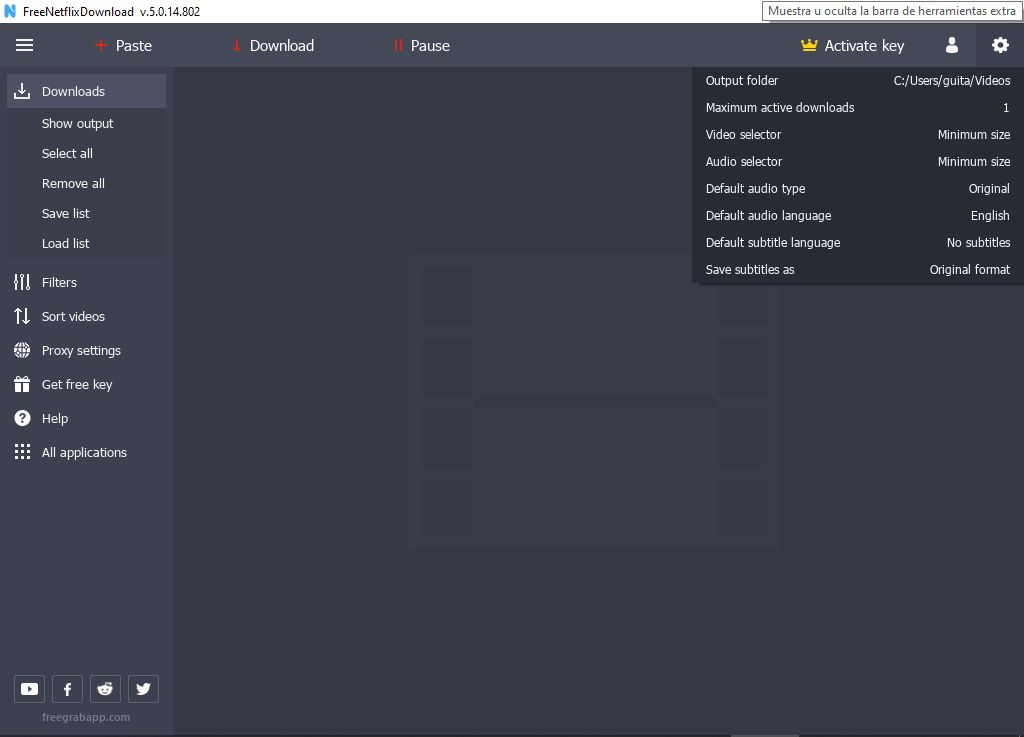Open Sort videos from the sidebar
The height and width of the screenshot is (737, 1024).
[22, 316]
